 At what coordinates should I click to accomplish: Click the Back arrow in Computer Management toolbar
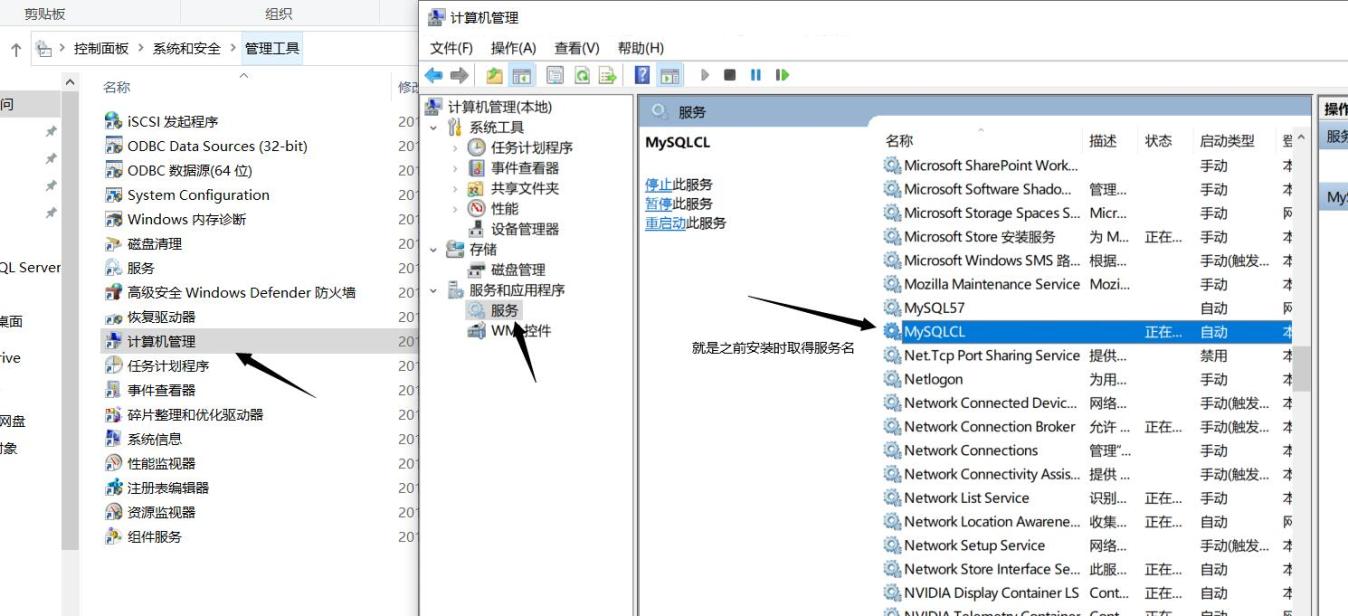pos(433,75)
